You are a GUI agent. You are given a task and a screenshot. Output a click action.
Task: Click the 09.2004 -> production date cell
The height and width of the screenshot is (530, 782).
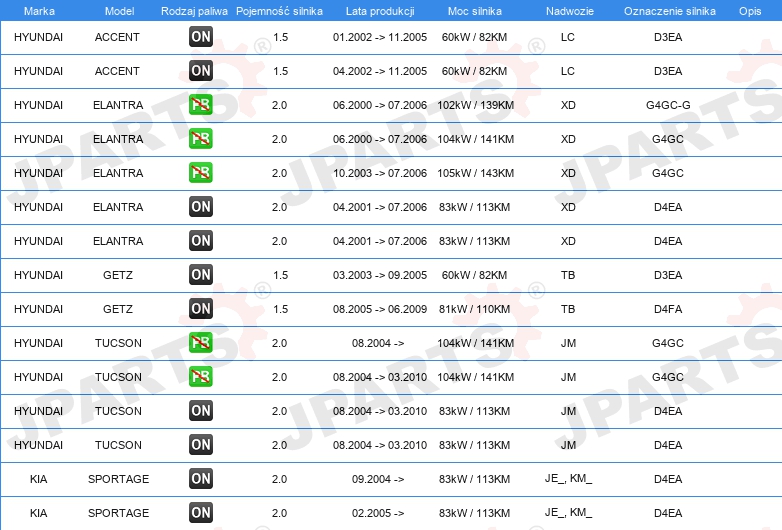pyautogui.click(x=378, y=479)
